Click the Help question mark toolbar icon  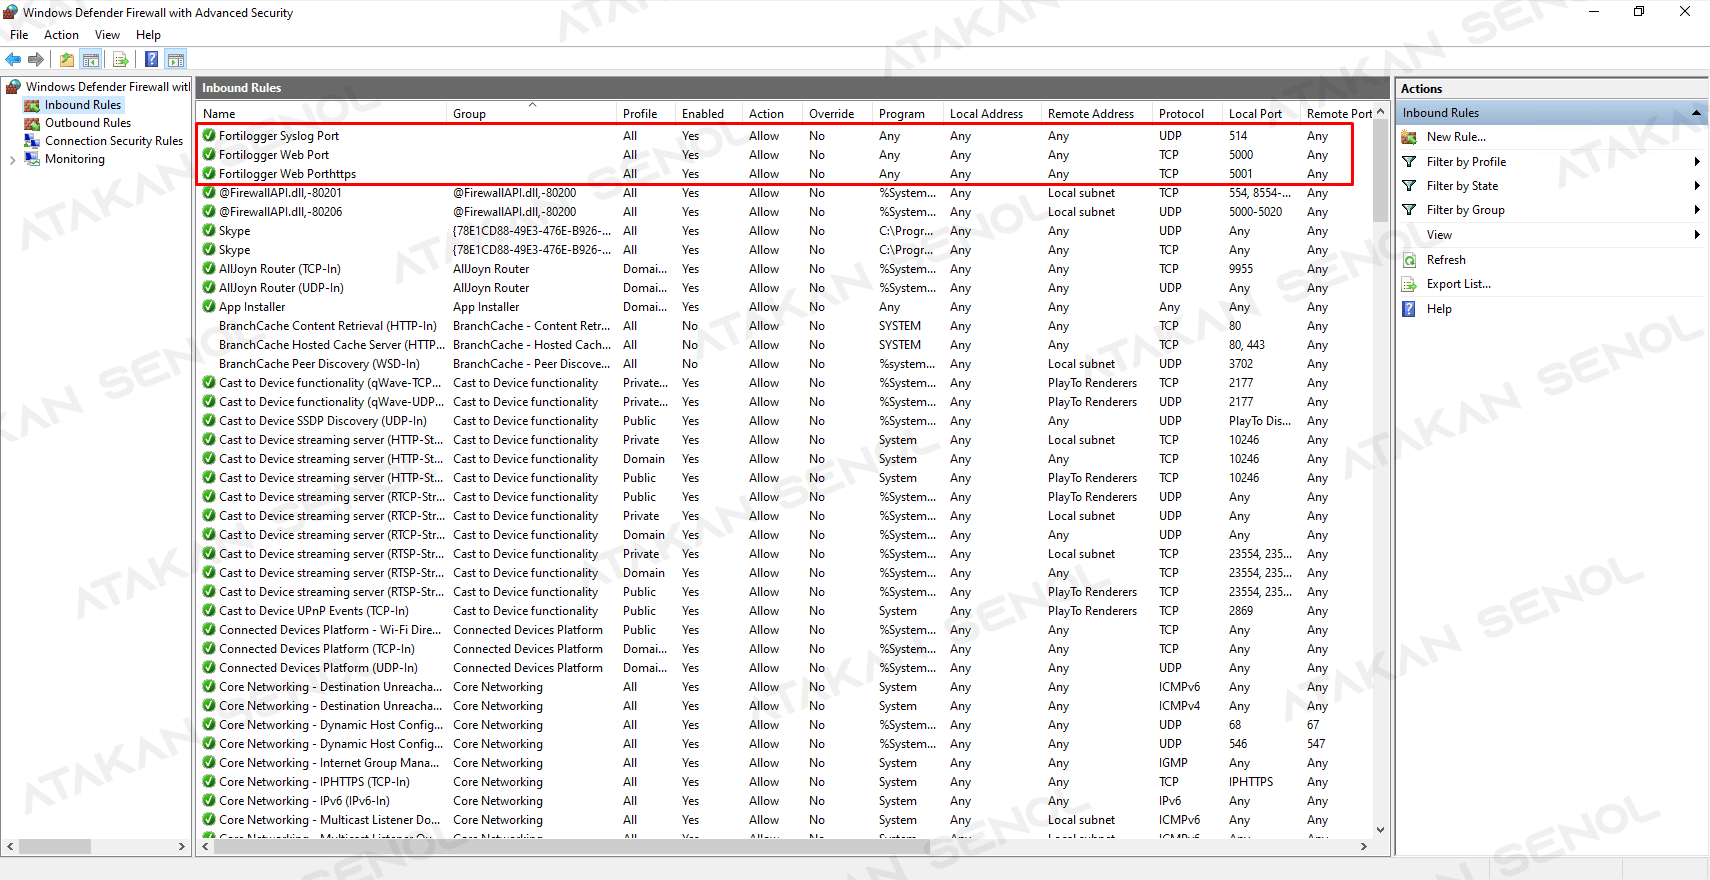click(x=151, y=59)
